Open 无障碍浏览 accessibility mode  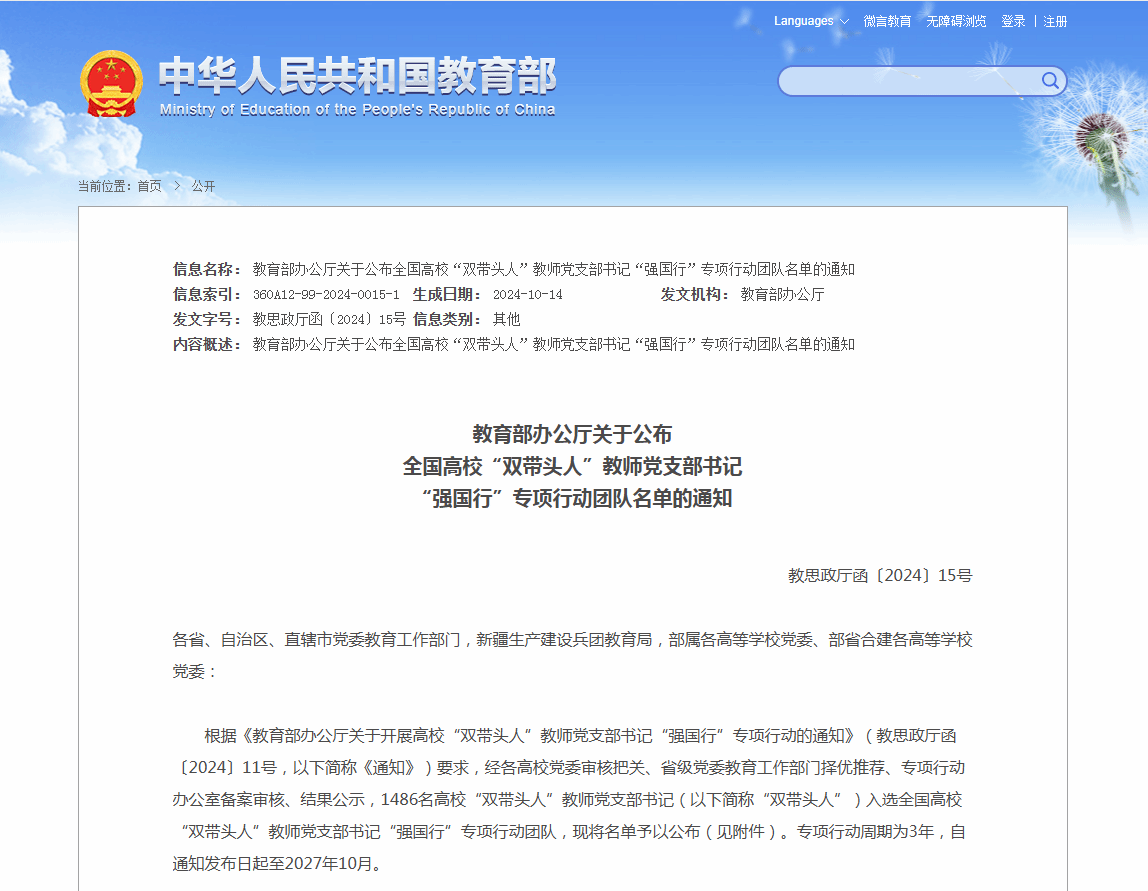(x=956, y=21)
